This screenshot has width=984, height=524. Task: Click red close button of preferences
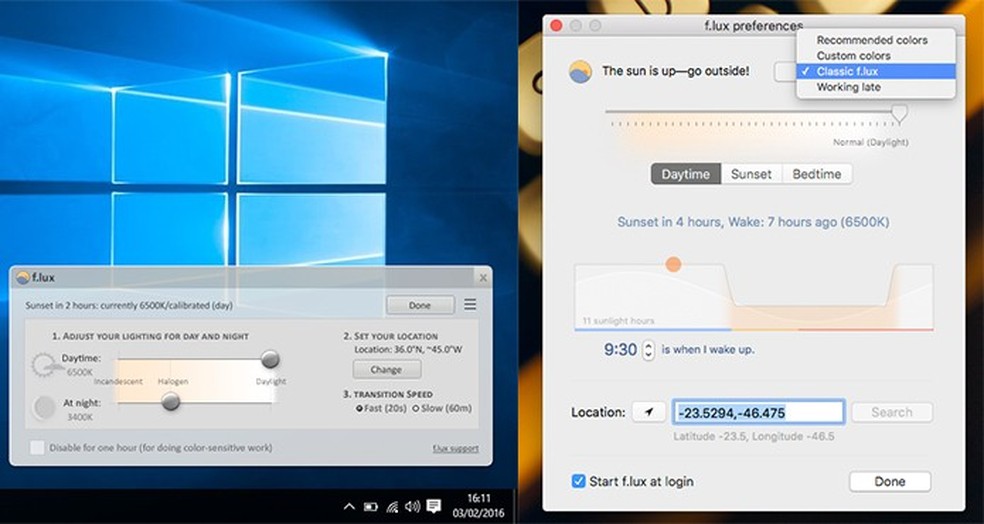point(556,26)
